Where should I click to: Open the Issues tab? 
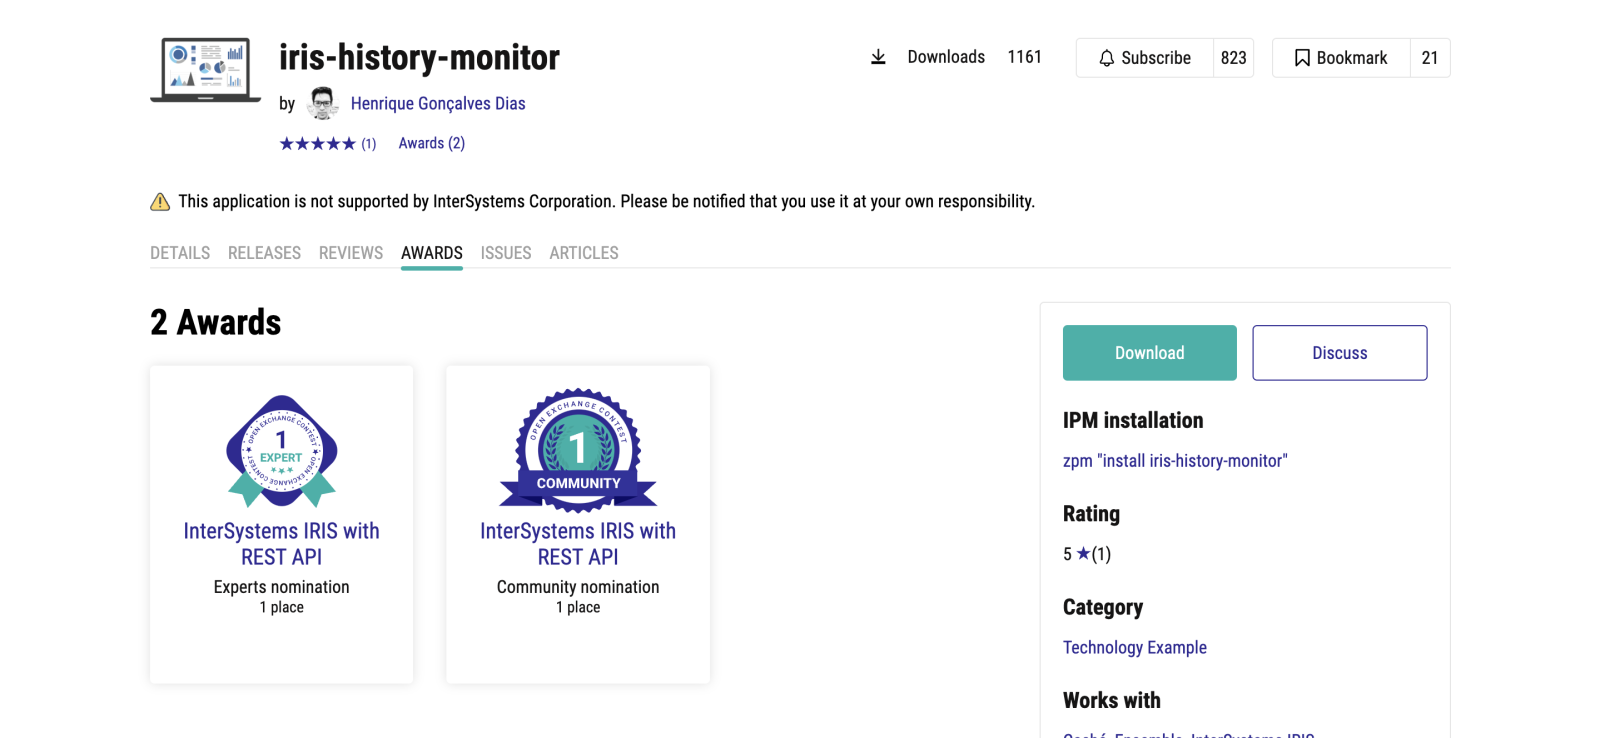[x=506, y=253]
